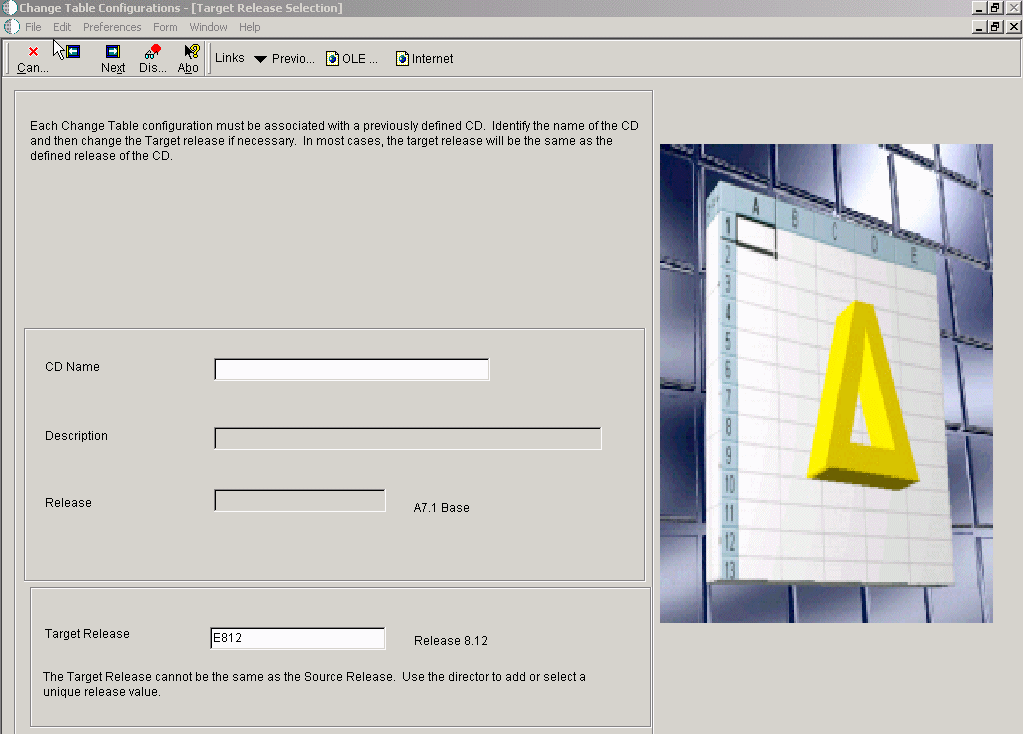The image size is (1023, 734).
Task: Click the 'A7.1 Base' release text
Action: click(x=442, y=508)
